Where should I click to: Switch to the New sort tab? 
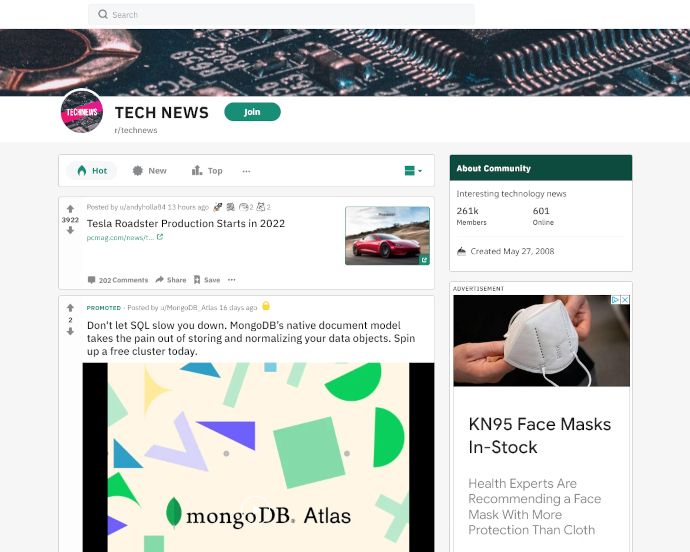click(x=149, y=171)
